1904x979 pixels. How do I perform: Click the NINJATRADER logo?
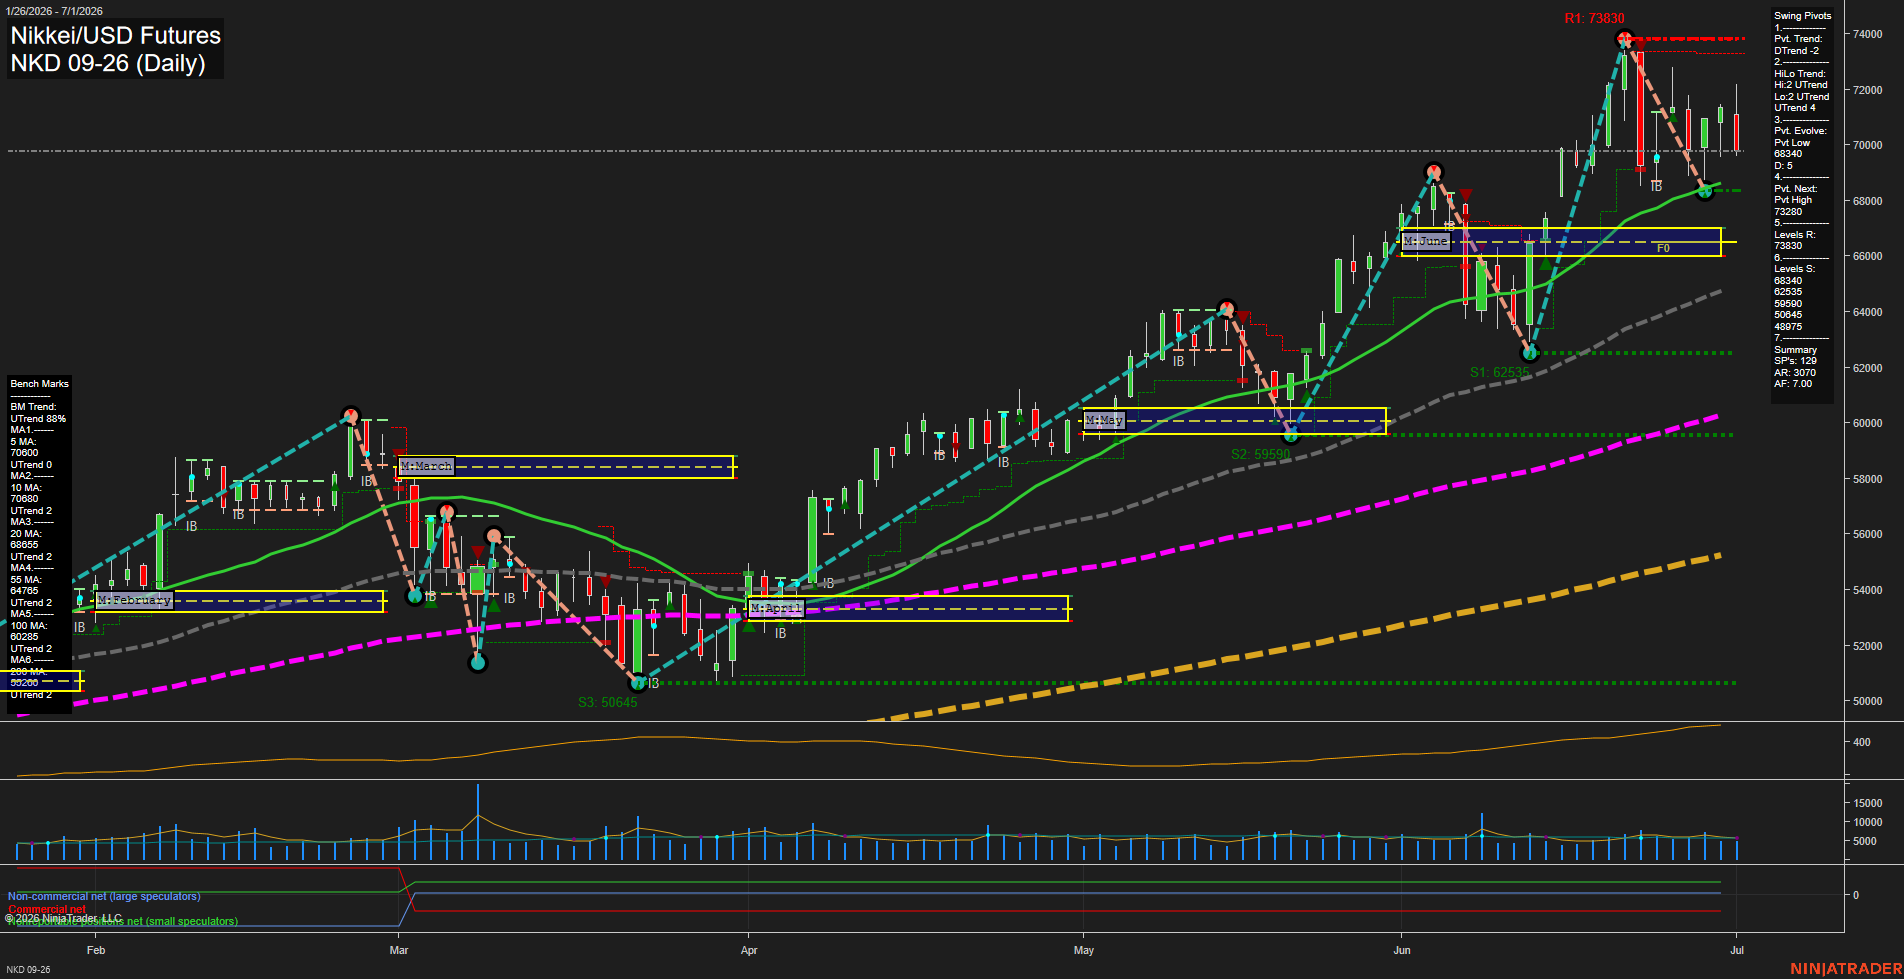coord(1844,969)
